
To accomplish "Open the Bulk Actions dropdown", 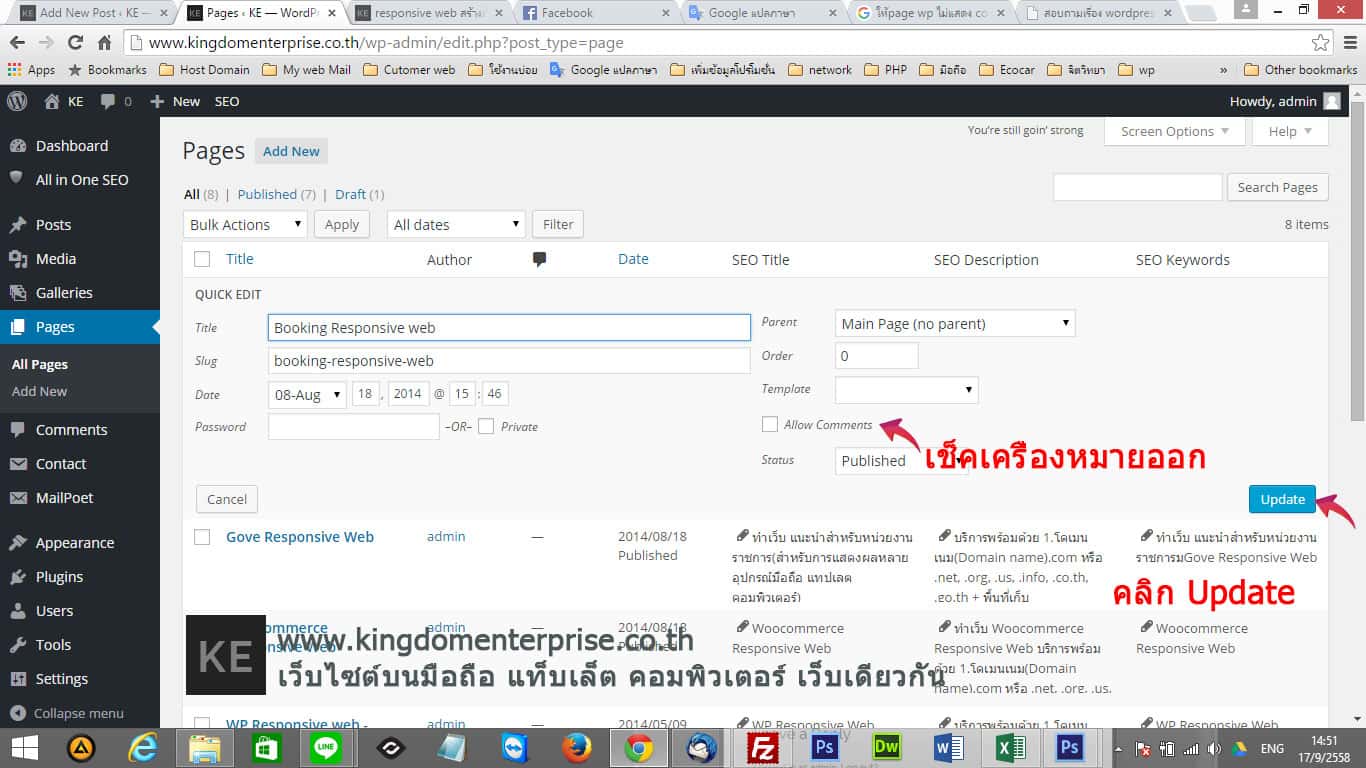I will click(245, 224).
